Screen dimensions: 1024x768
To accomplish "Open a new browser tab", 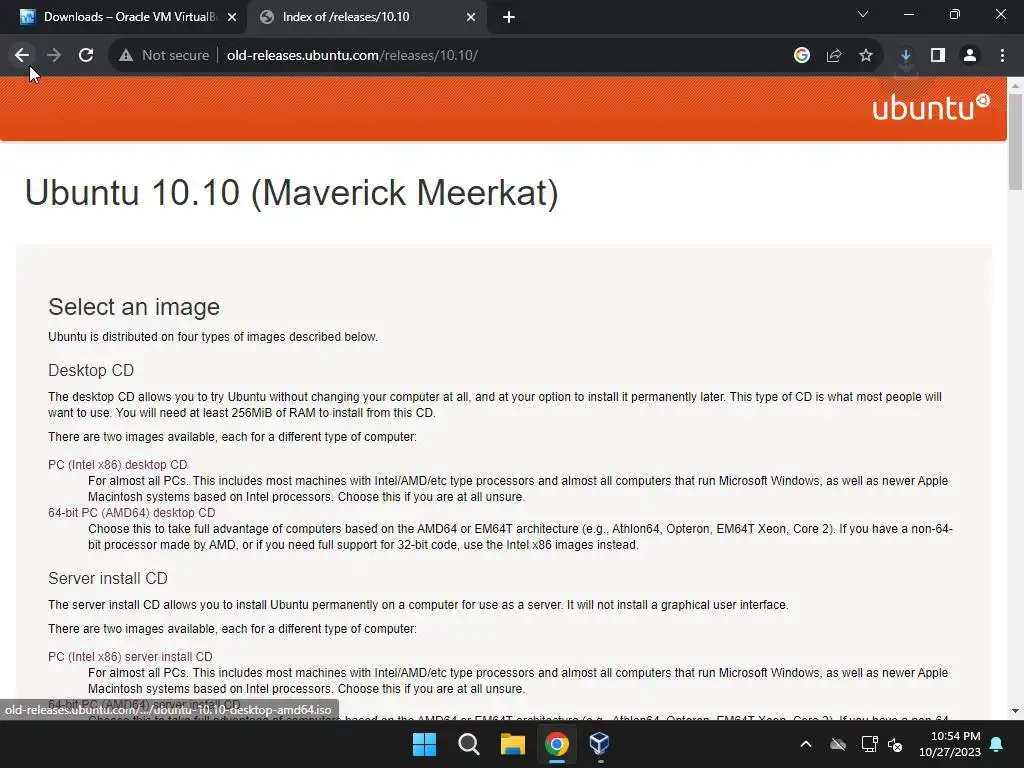I will coord(509,17).
